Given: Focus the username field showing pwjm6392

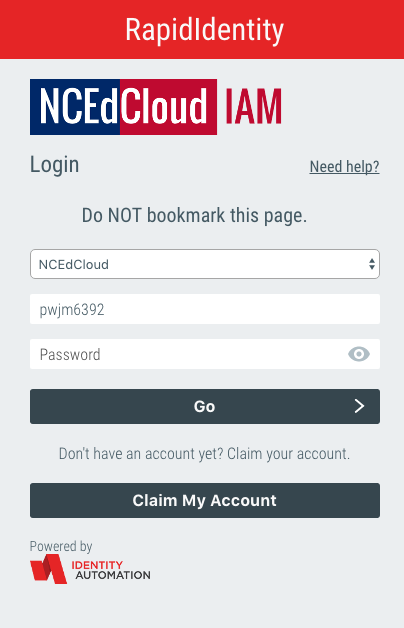Looking at the screenshot, I should 205,309.
